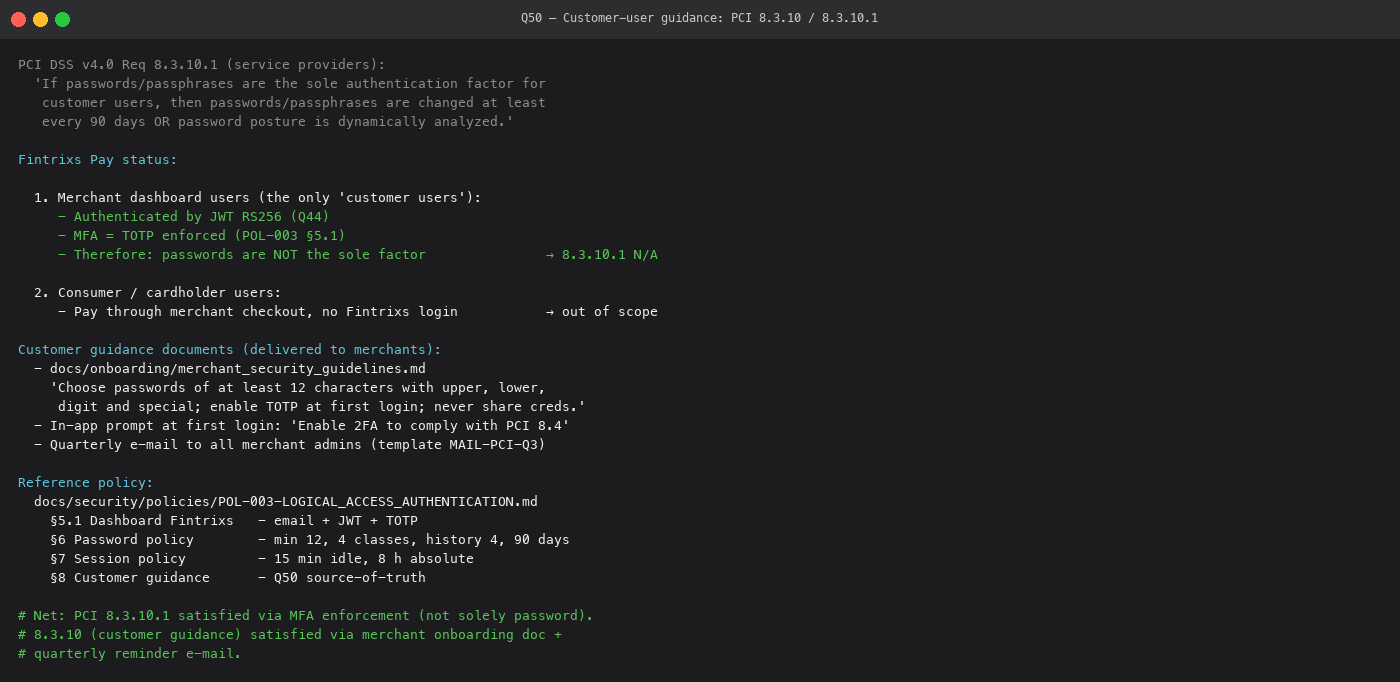Screen dimensions: 1400x682
Task: Click 'Customer guidance documents' heading
Action: (x=230, y=350)
